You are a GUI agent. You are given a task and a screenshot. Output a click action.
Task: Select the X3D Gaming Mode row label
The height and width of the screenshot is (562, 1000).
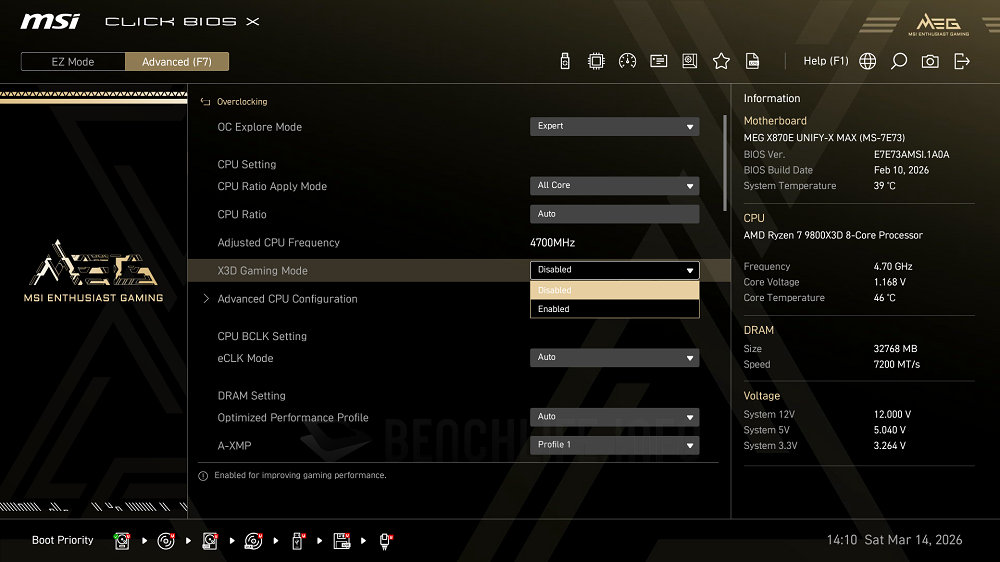(262, 271)
